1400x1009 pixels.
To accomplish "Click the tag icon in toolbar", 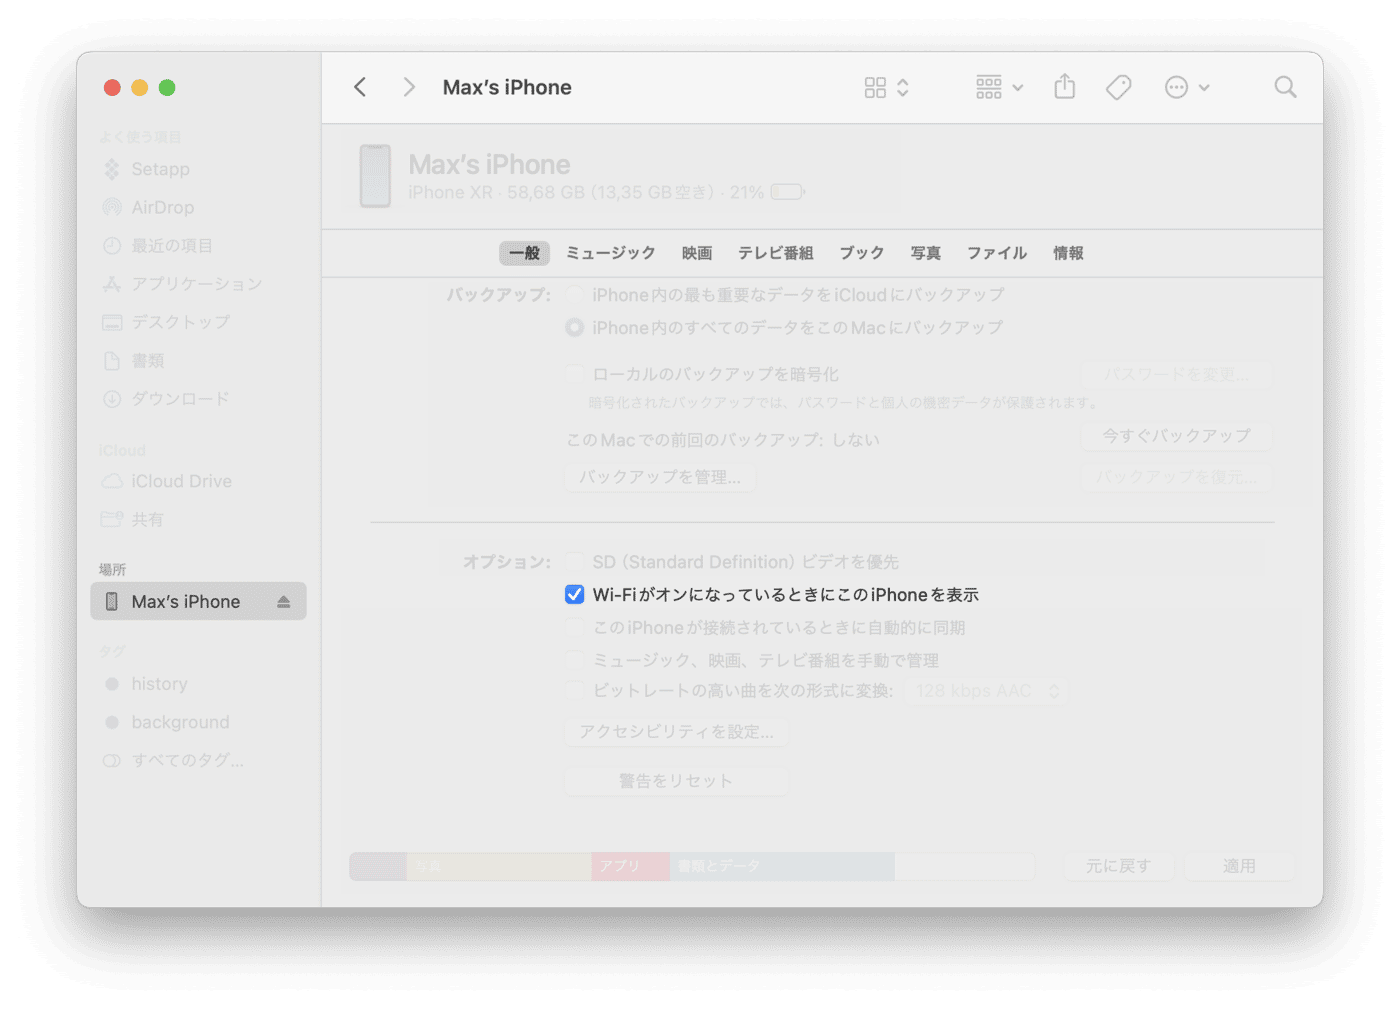I will pyautogui.click(x=1119, y=88).
